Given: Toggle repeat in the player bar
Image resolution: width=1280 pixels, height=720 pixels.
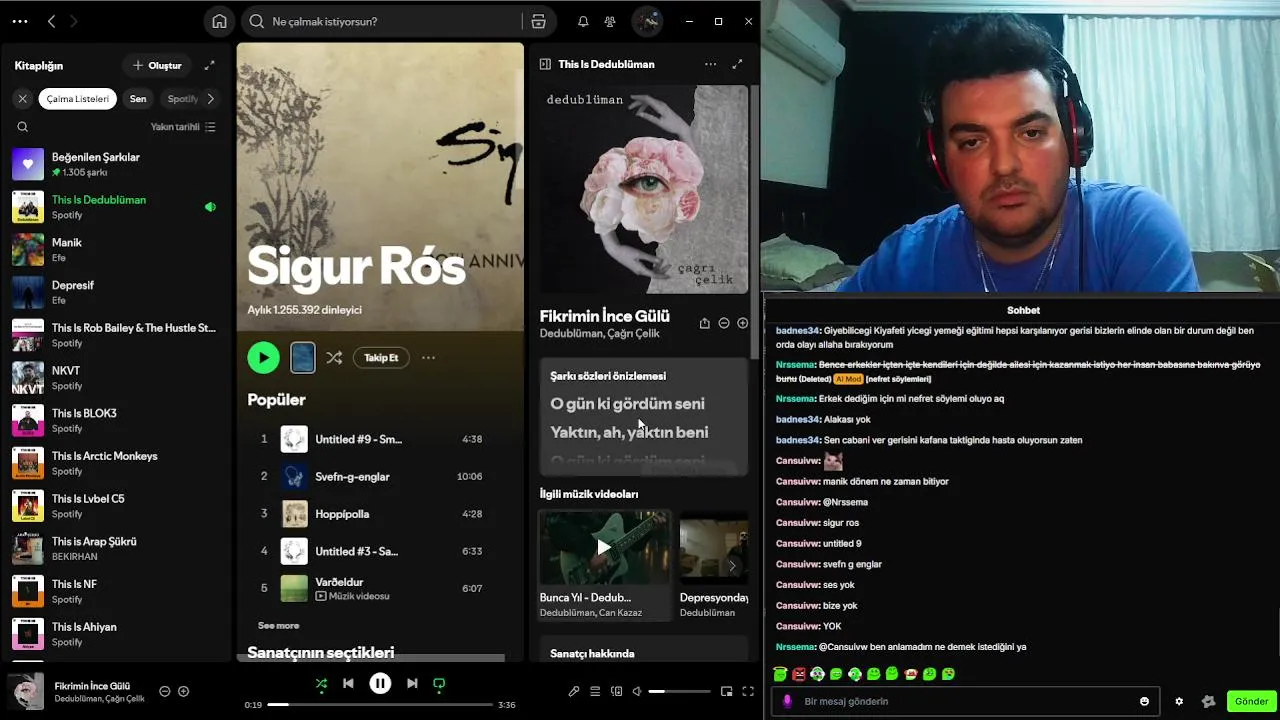Looking at the screenshot, I should tap(439, 684).
